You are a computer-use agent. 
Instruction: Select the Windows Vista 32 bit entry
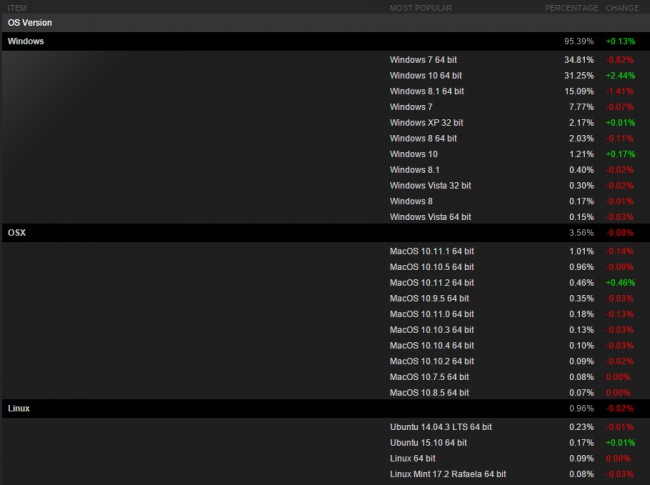pos(430,185)
